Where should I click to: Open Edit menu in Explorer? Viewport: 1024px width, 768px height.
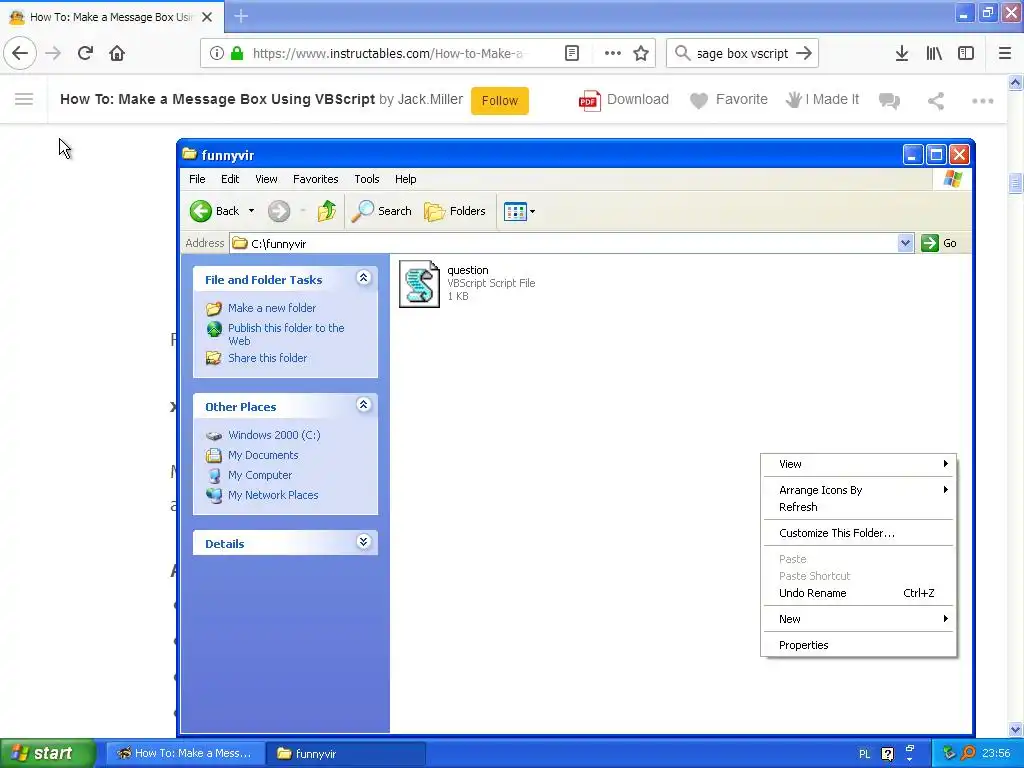(230, 179)
